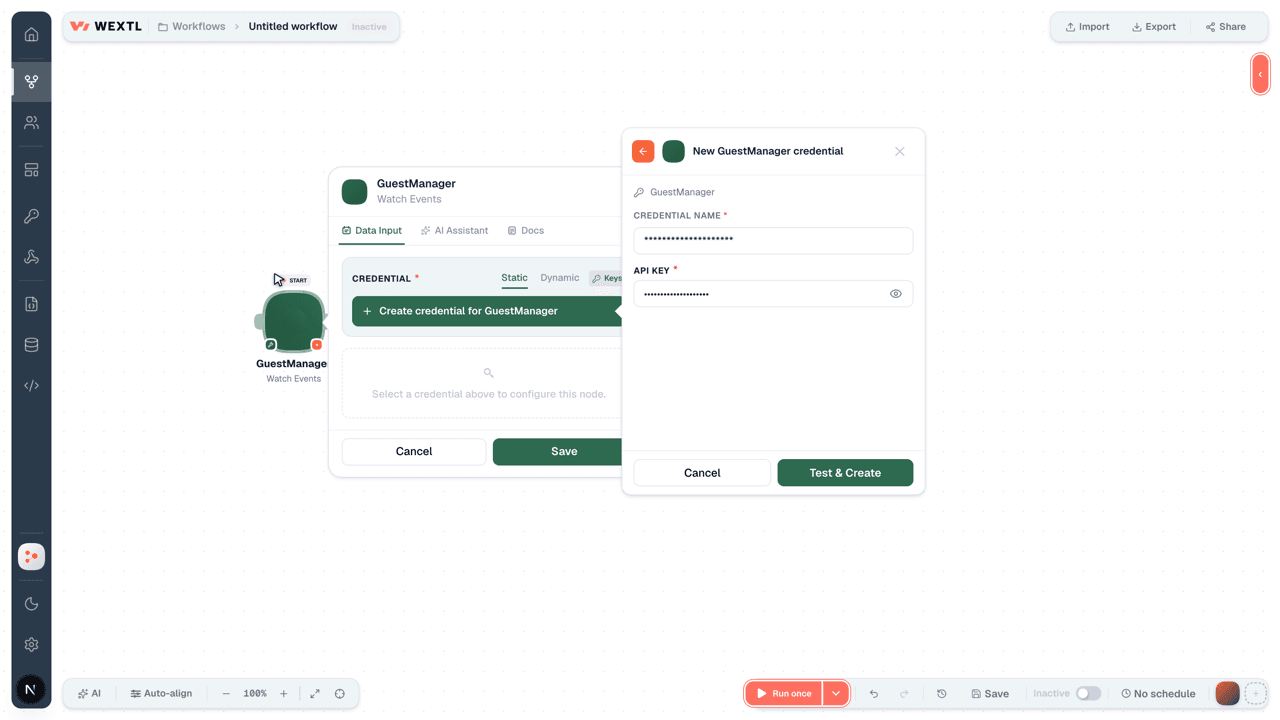Viewport: 1280px width, 720px height.
Task: Open the Home icon in sidebar
Action: (31, 34)
